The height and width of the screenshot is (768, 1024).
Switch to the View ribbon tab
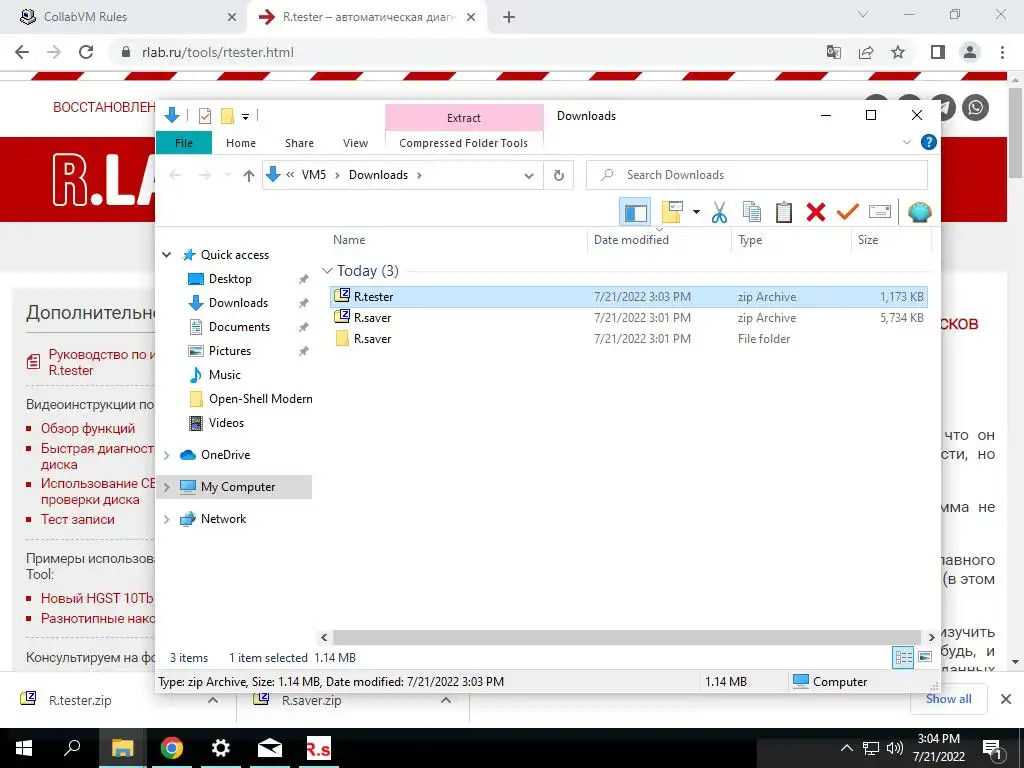(x=355, y=143)
